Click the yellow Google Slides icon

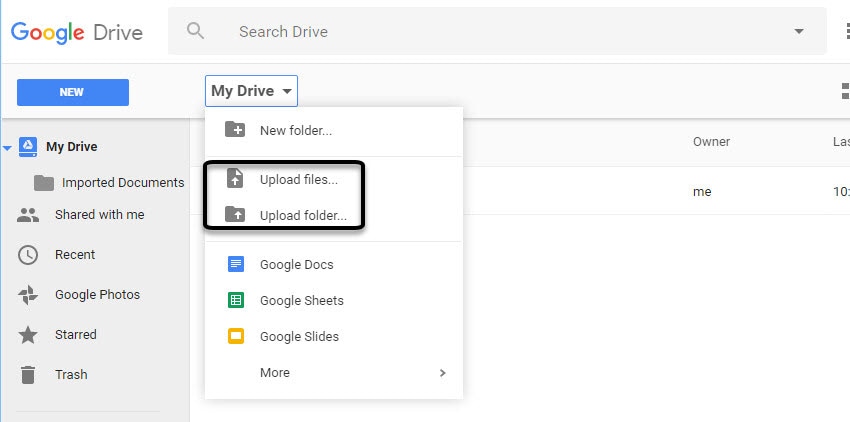tap(236, 336)
